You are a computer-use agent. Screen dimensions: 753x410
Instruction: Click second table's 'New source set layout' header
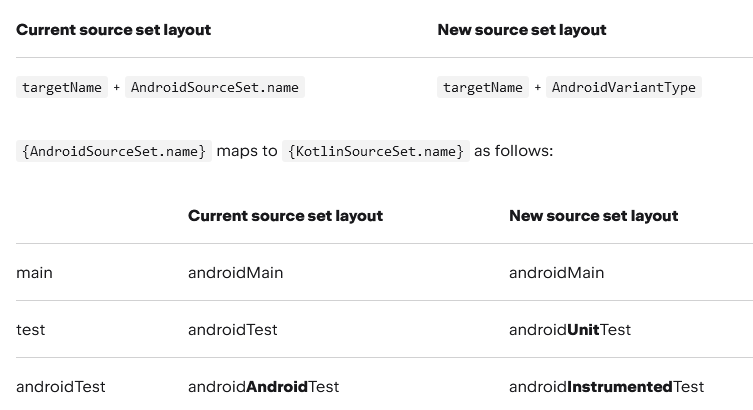(x=594, y=216)
